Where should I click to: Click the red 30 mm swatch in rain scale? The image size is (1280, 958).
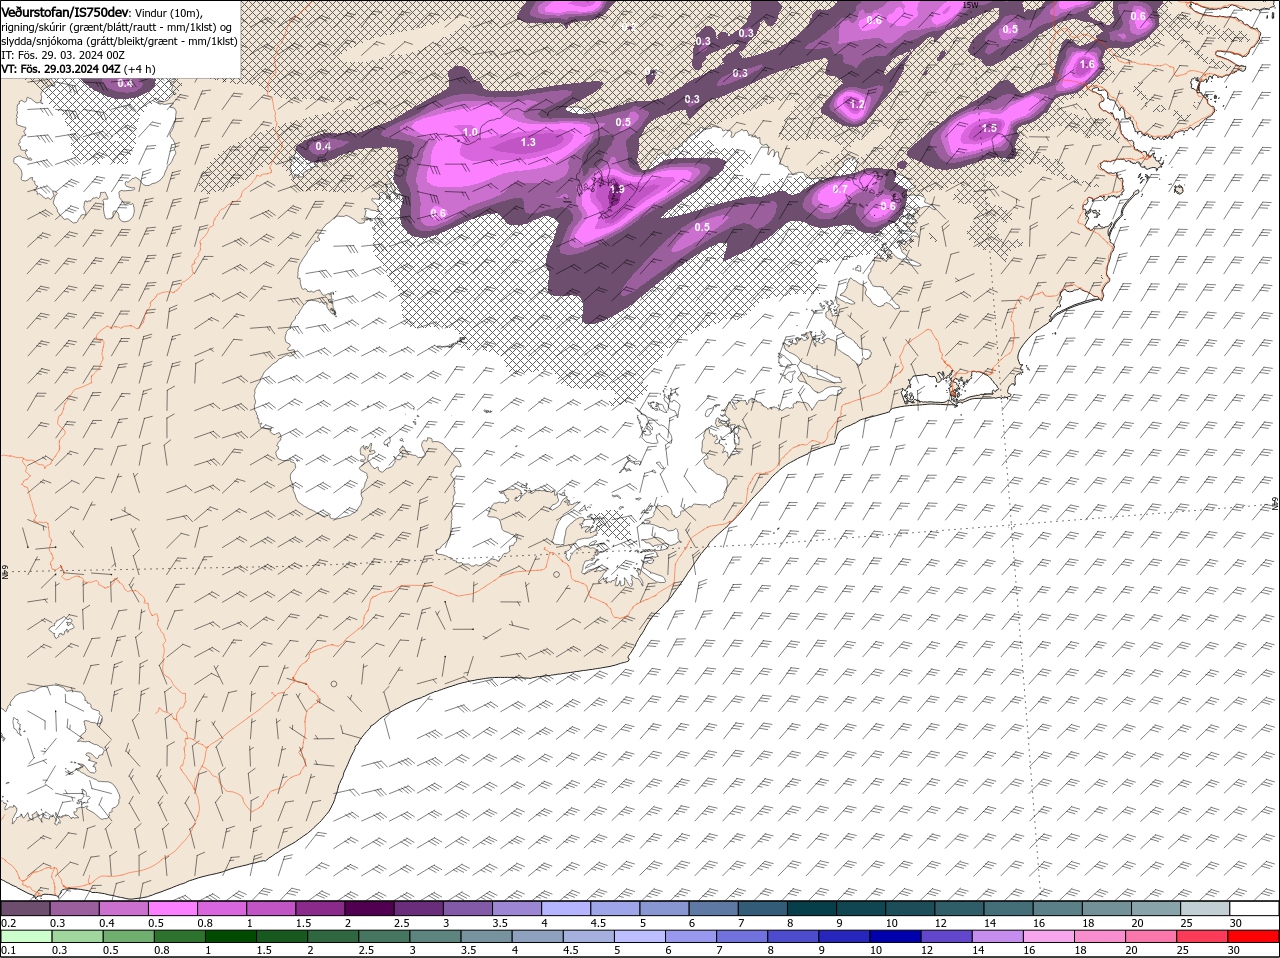click(1254, 936)
